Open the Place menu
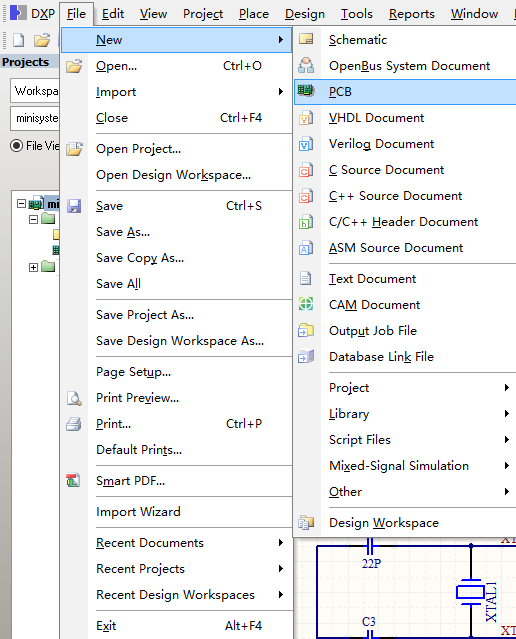Viewport: 516px width, 639px height. coord(254,14)
